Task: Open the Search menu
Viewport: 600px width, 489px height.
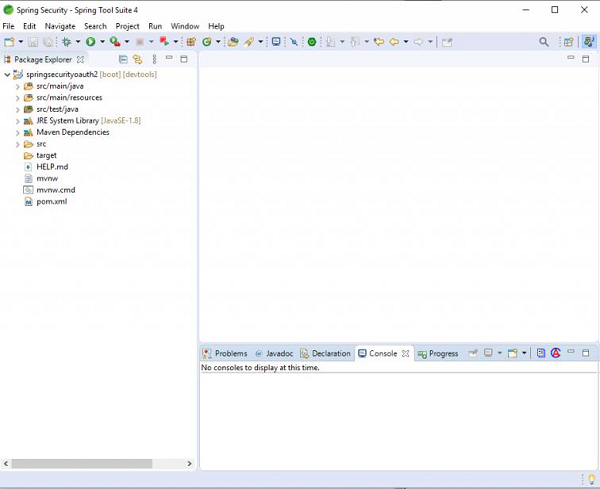Action: tap(95, 26)
